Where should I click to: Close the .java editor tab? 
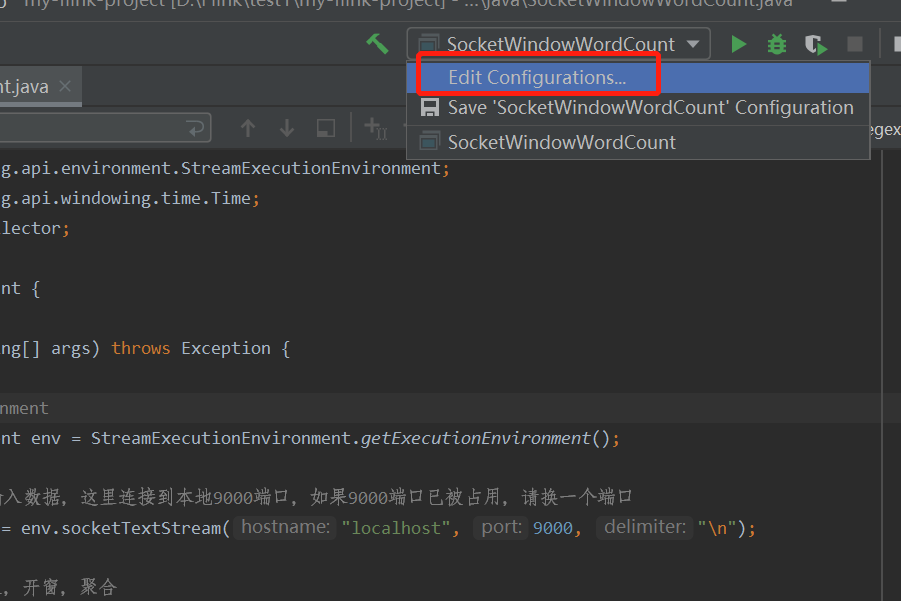tap(66, 86)
